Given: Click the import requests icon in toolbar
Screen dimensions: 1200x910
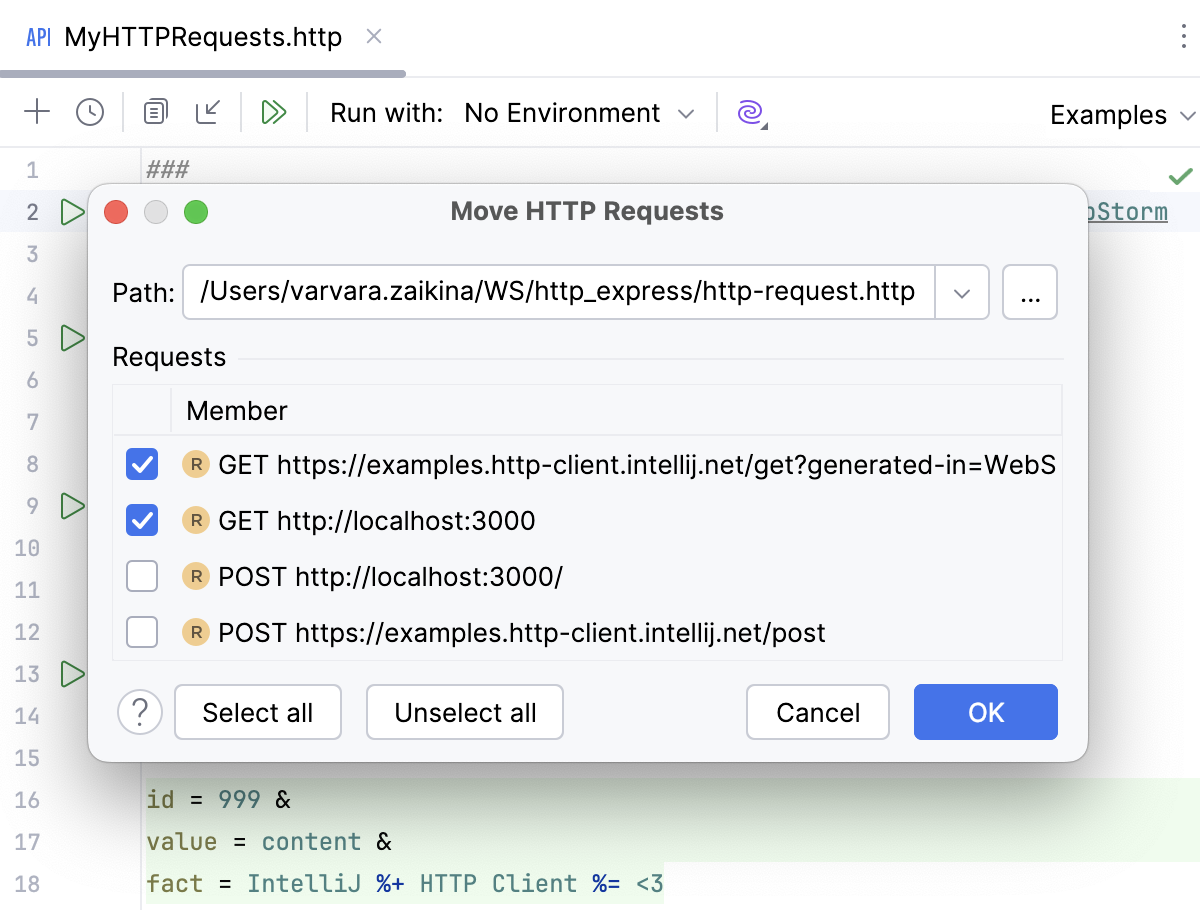Looking at the screenshot, I should [208, 112].
